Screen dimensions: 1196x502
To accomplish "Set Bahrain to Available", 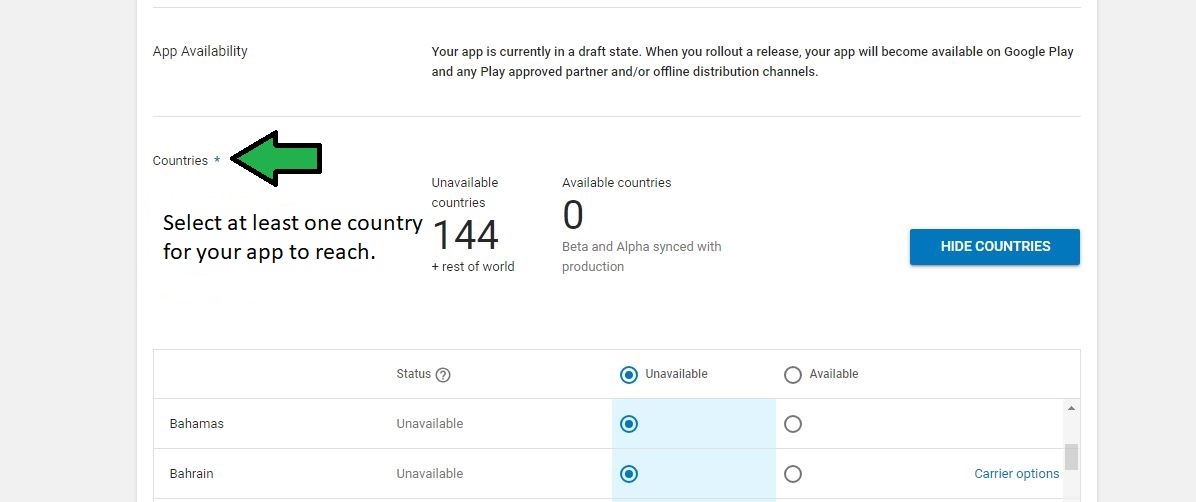I will [793, 474].
